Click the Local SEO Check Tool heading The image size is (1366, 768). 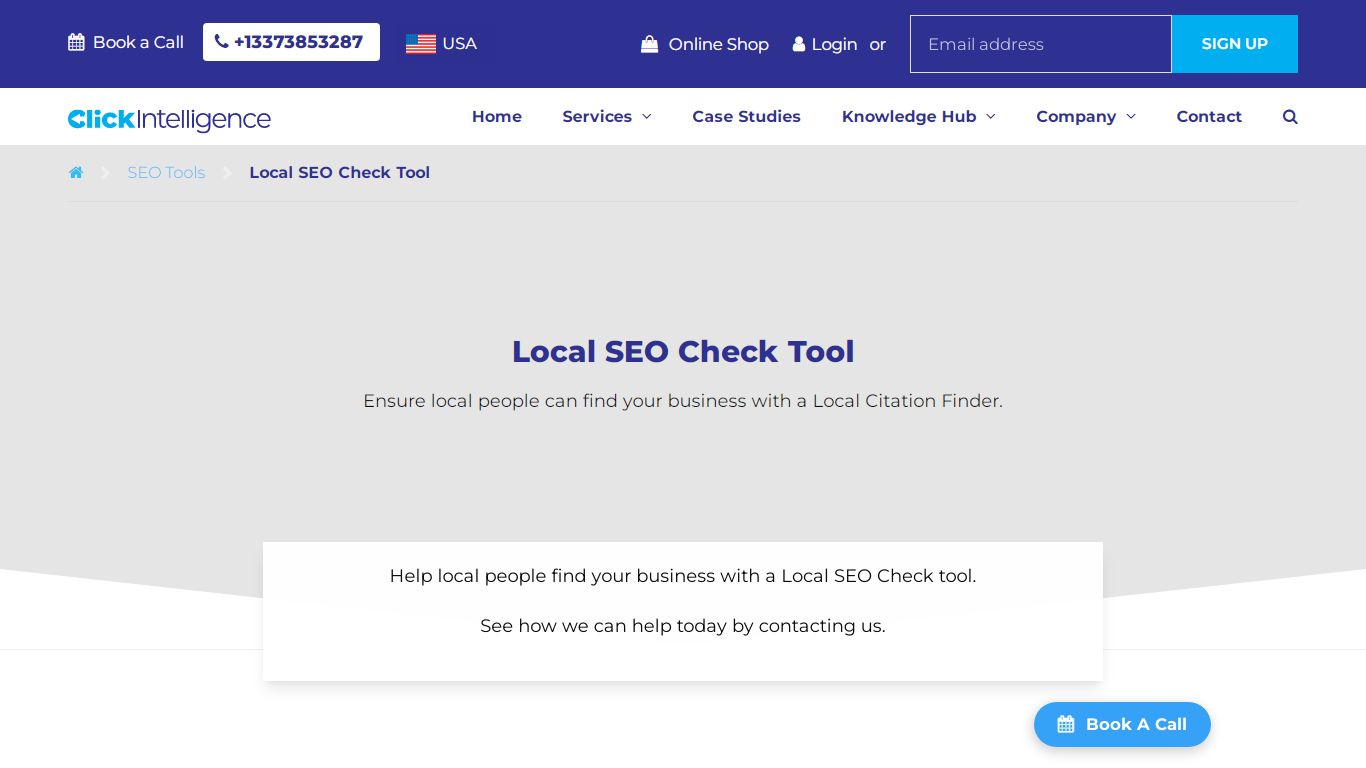(x=683, y=352)
